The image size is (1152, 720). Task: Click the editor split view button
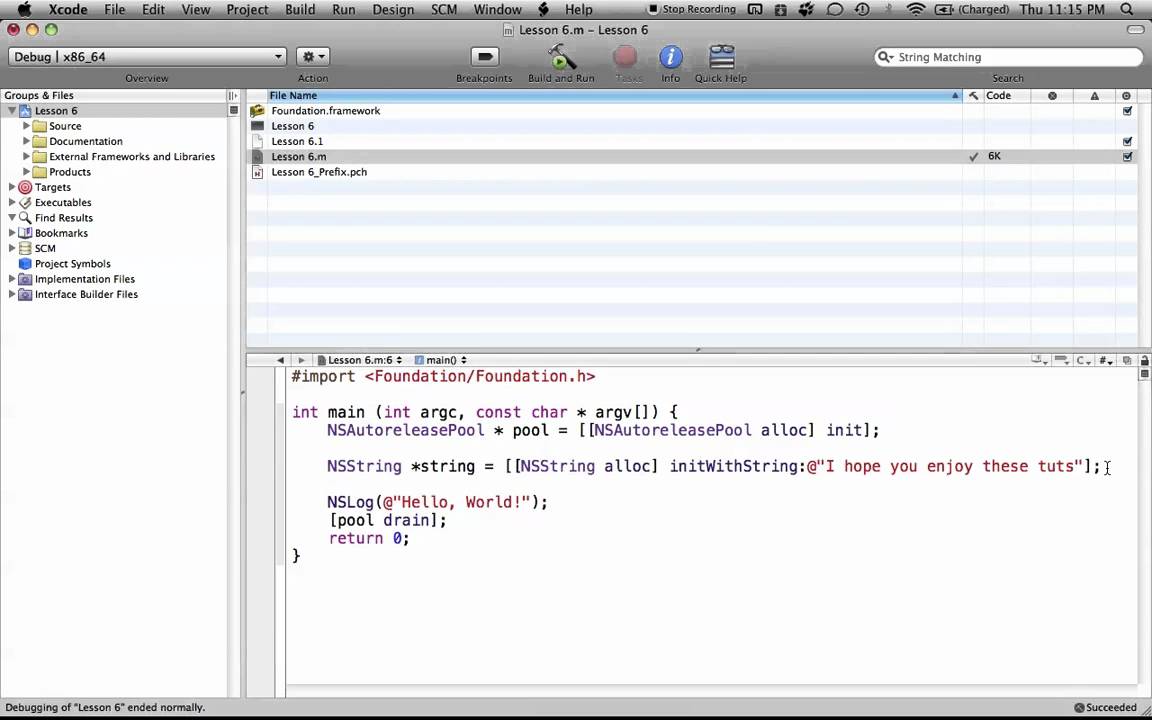click(x=1145, y=374)
